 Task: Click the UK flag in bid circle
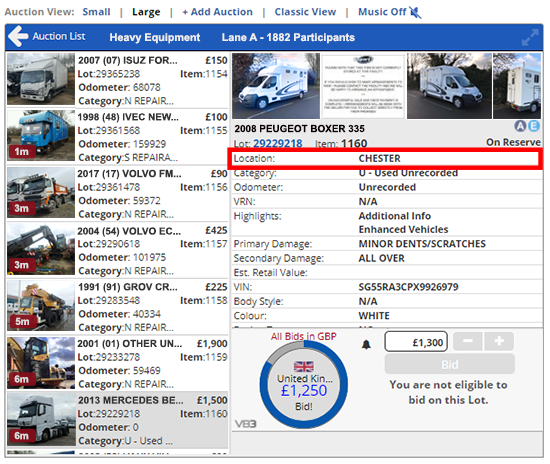click(304, 367)
